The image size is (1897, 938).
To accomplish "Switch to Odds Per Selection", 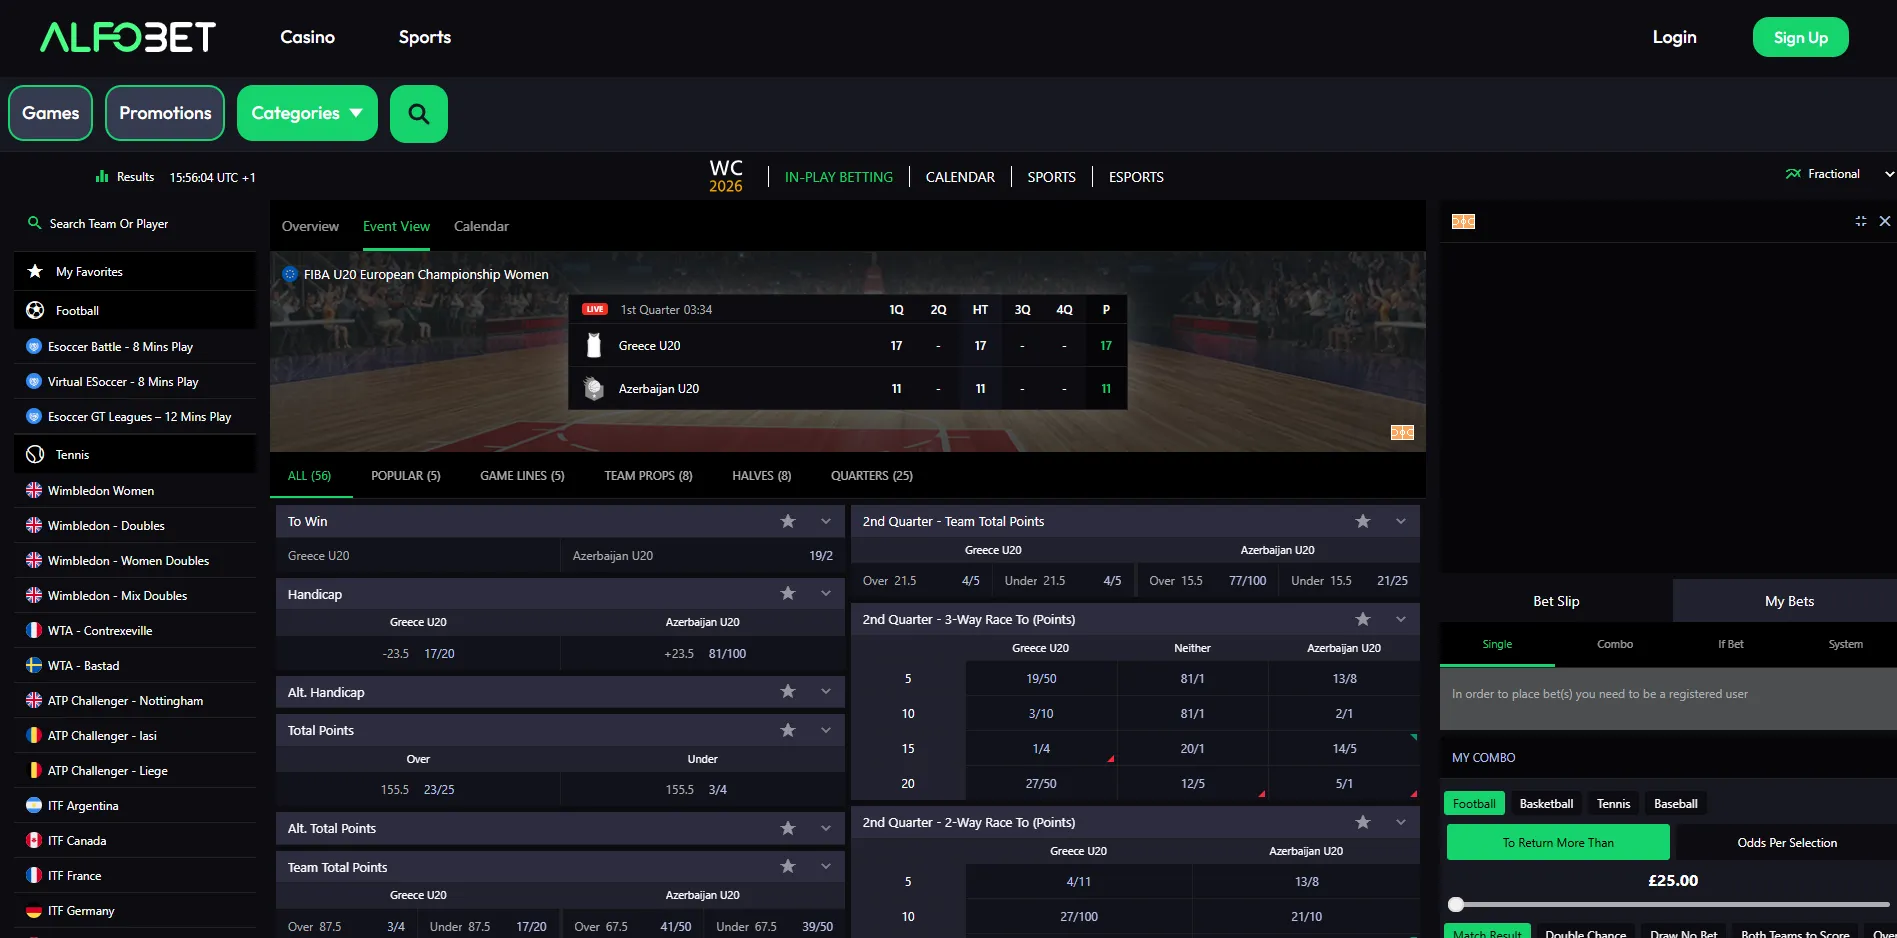I will (x=1787, y=842).
